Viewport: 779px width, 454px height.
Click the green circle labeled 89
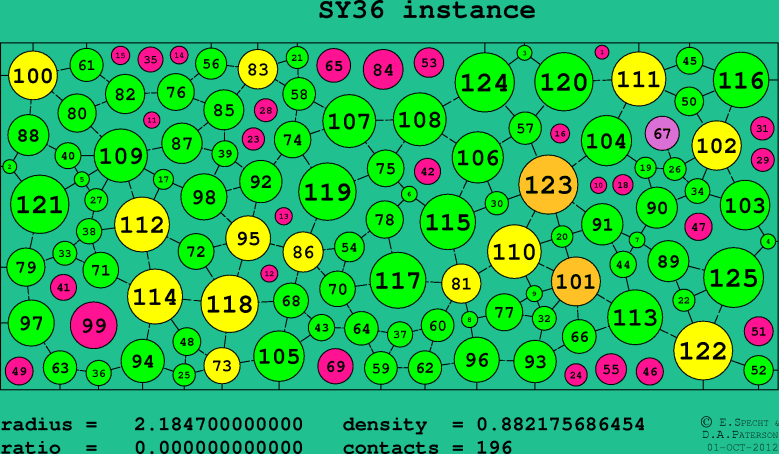click(x=668, y=261)
